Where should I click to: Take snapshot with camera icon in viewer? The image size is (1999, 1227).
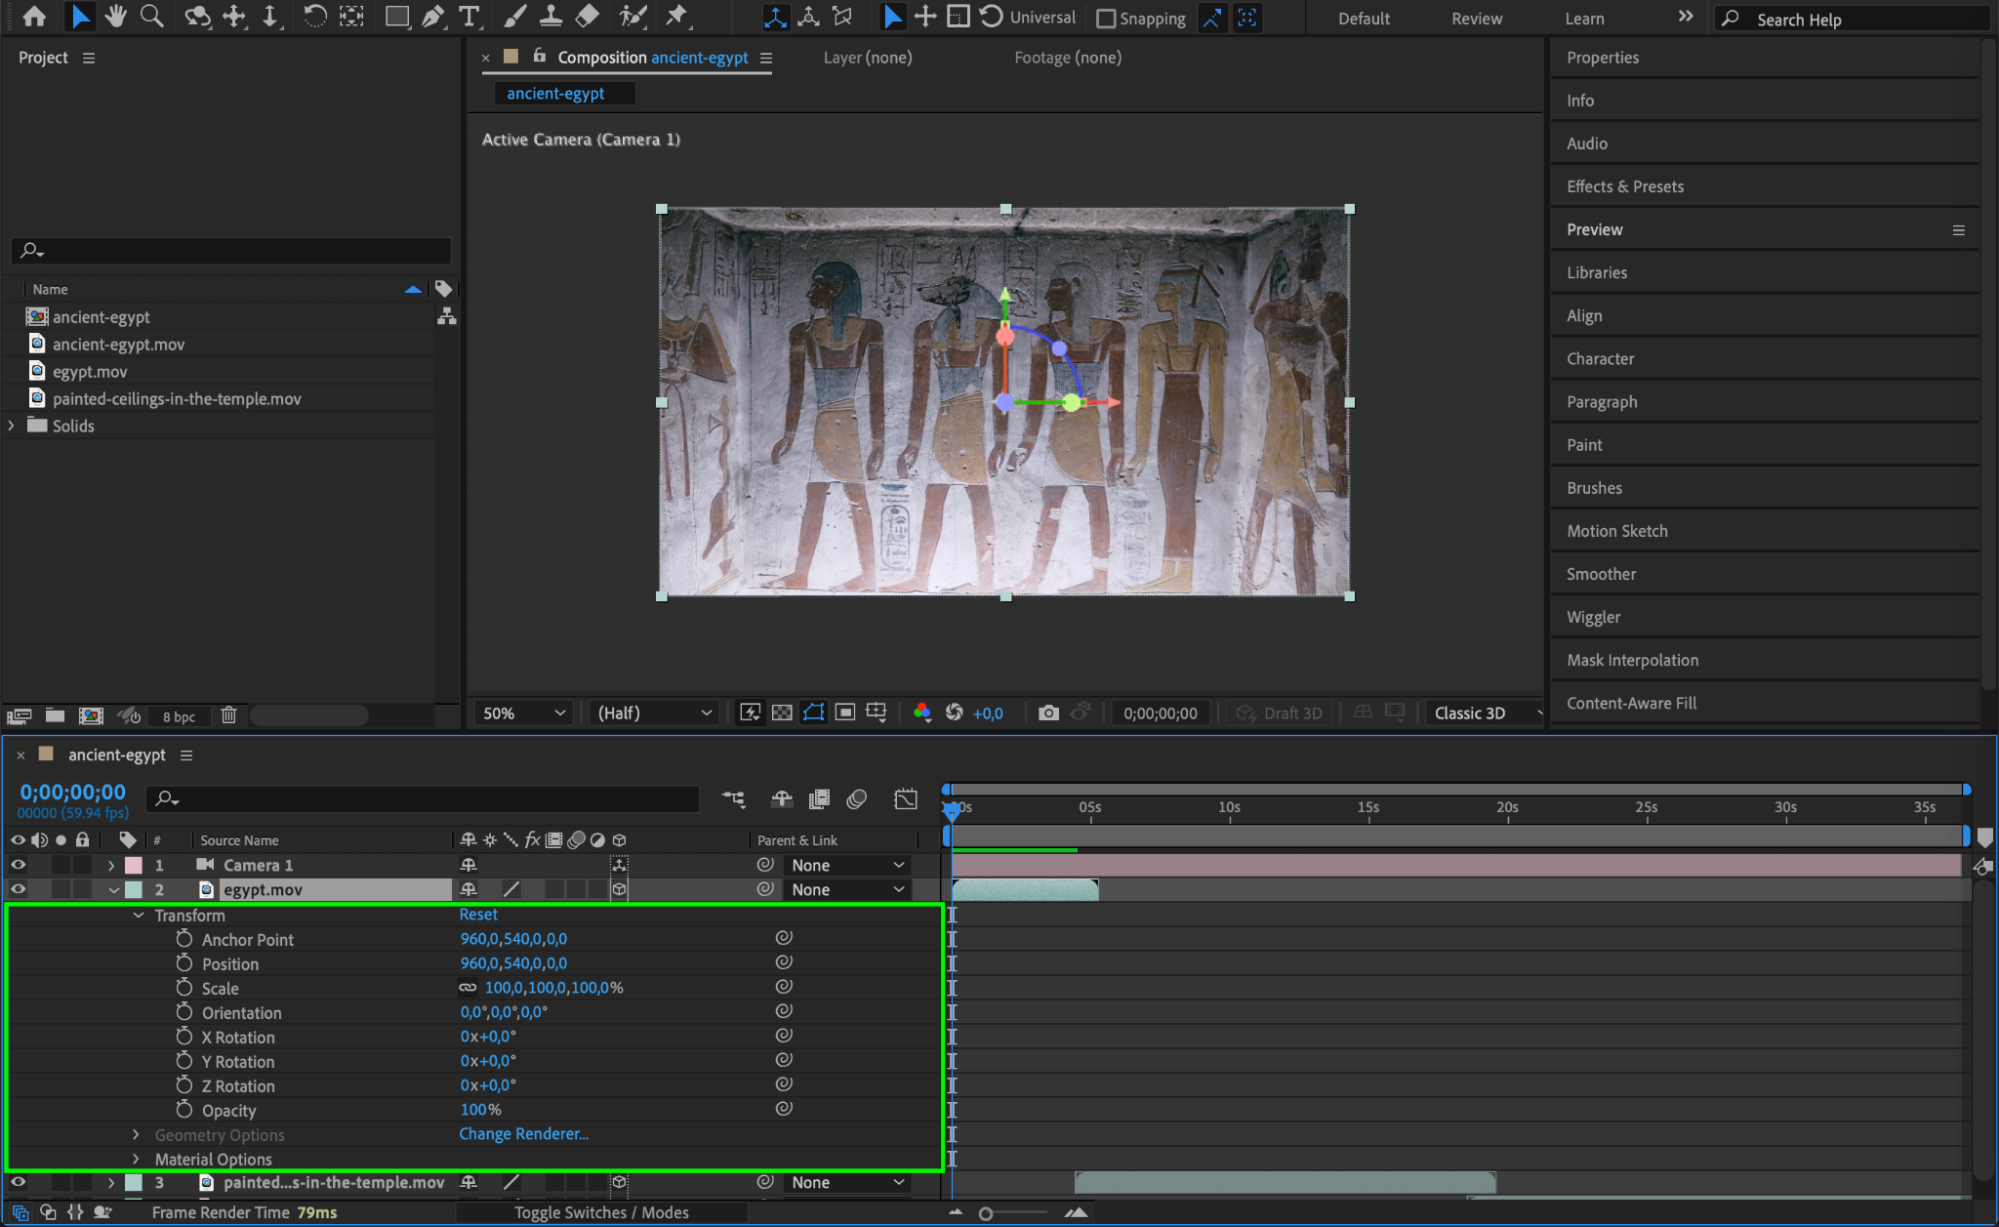click(x=1047, y=713)
